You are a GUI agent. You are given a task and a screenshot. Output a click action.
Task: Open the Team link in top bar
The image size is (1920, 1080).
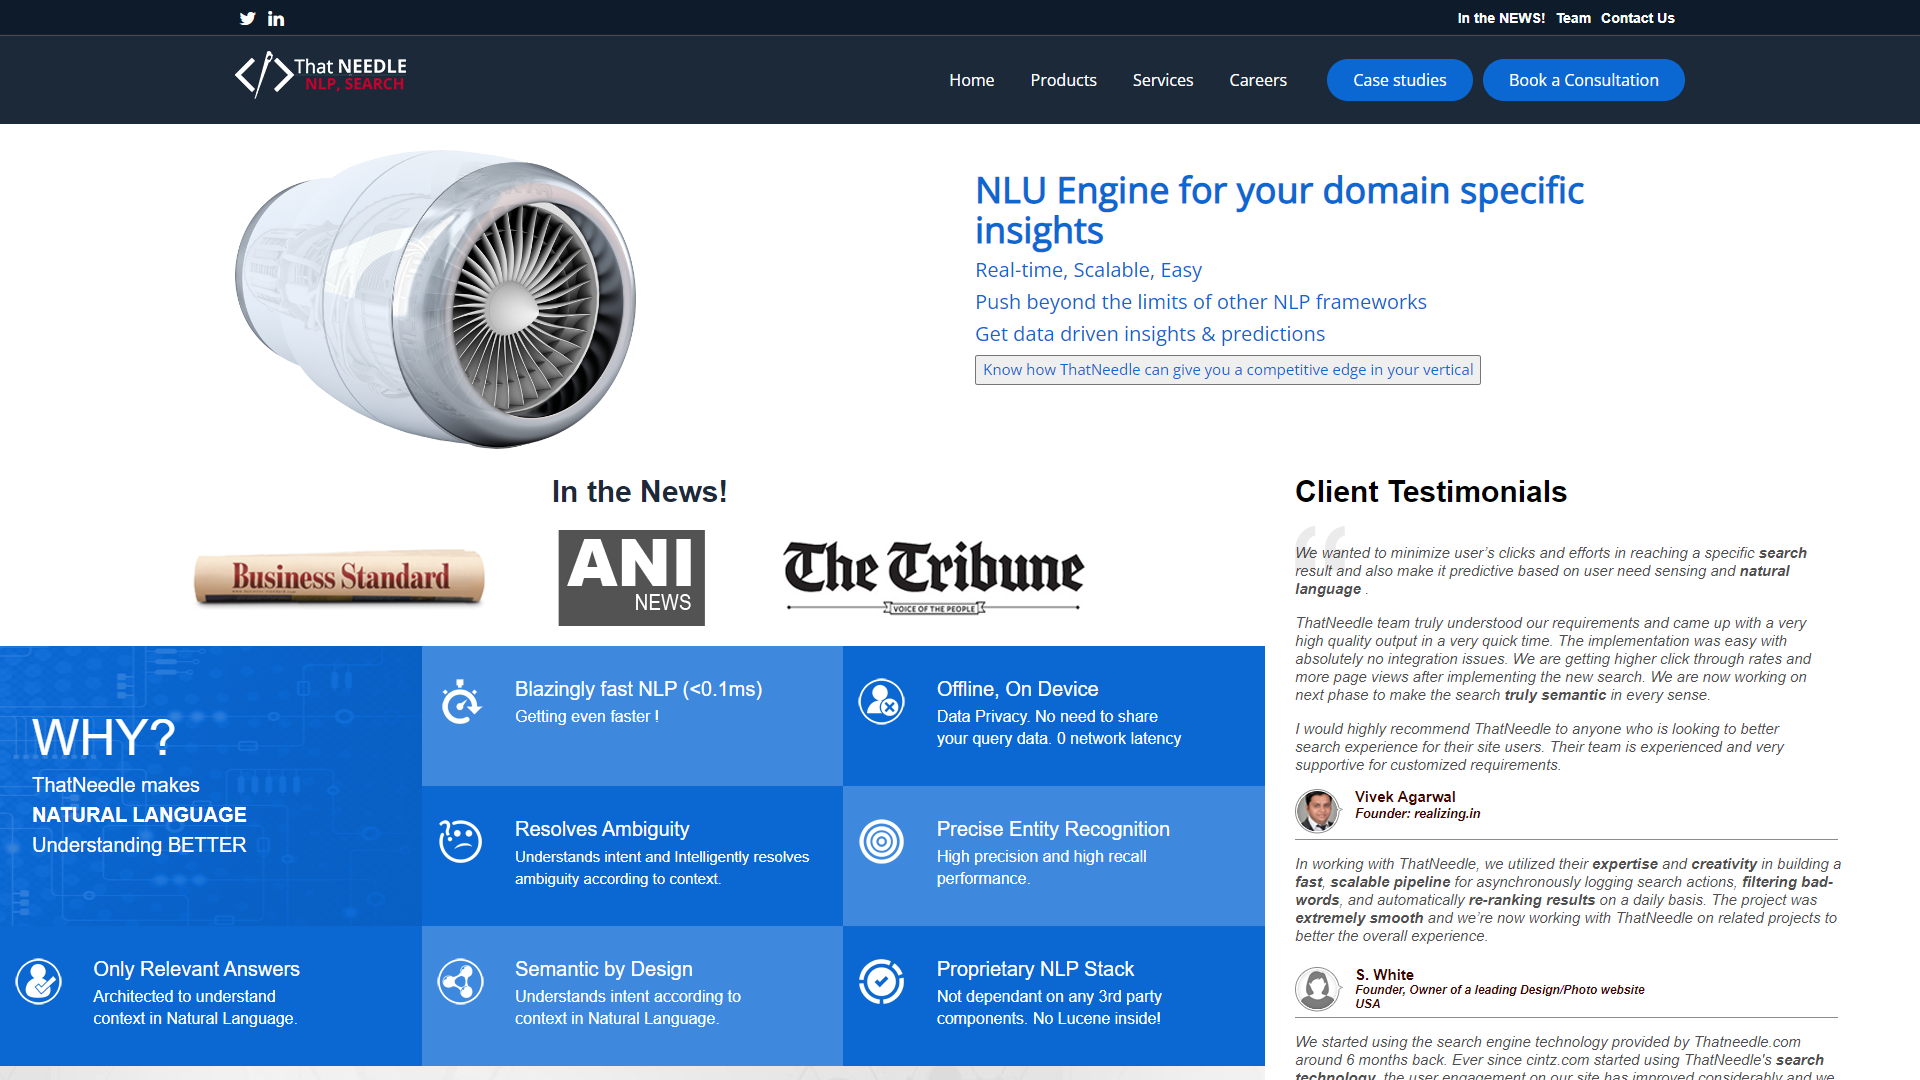coord(1573,18)
